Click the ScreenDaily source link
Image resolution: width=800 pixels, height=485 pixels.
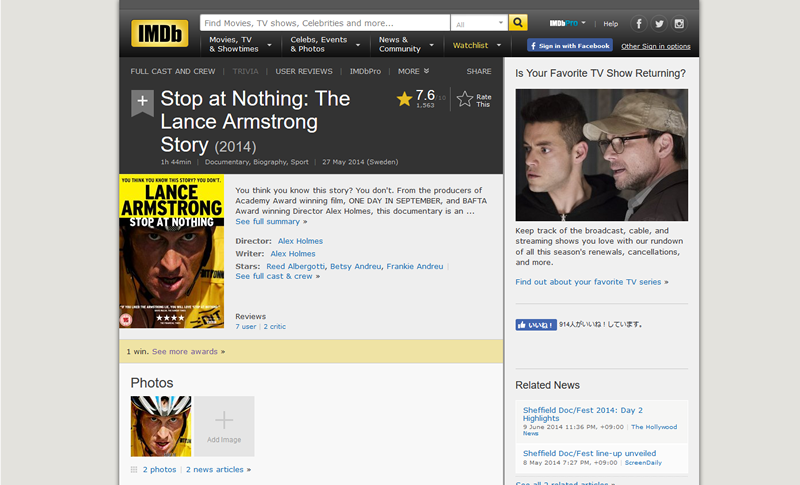click(643, 463)
